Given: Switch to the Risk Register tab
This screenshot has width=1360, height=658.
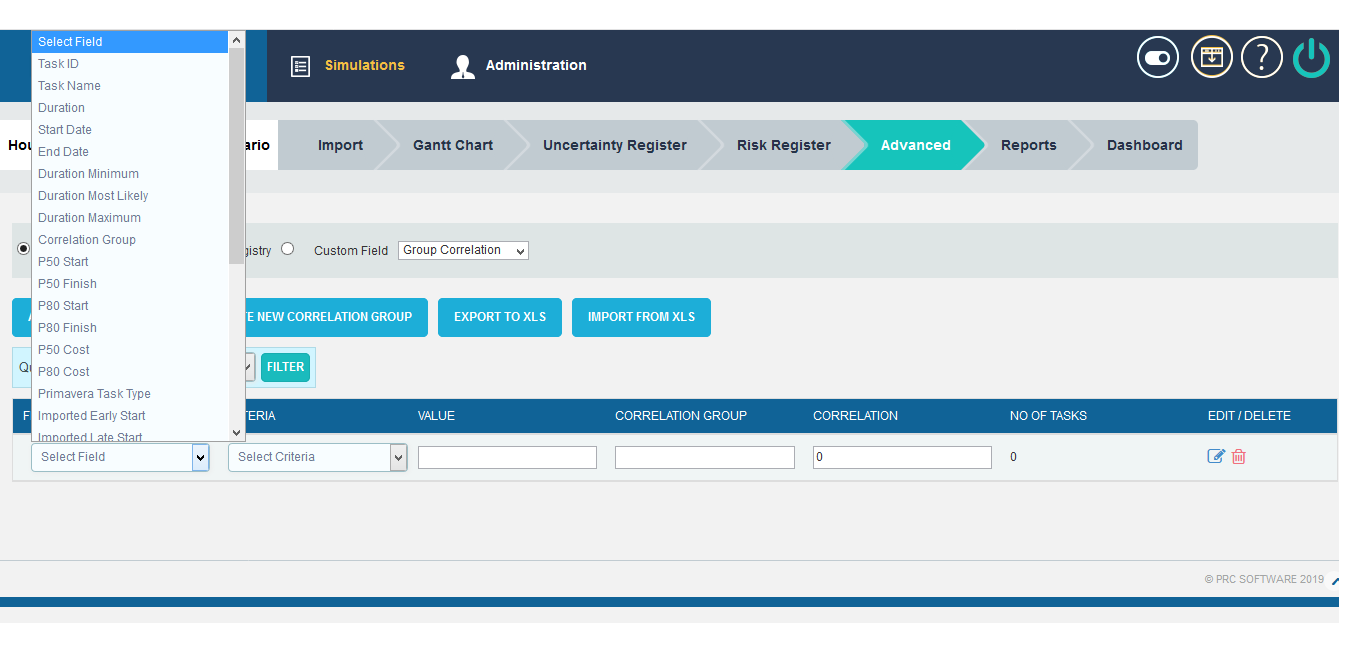Looking at the screenshot, I should tap(783, 145).
